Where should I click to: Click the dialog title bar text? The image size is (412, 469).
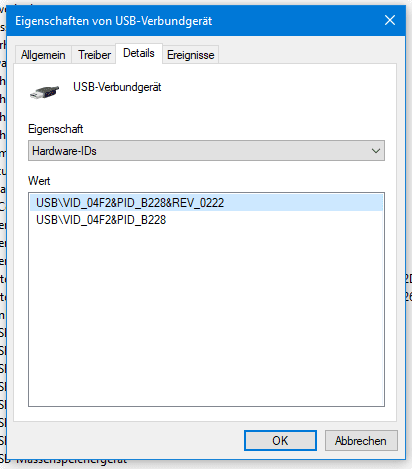point(113,21)
